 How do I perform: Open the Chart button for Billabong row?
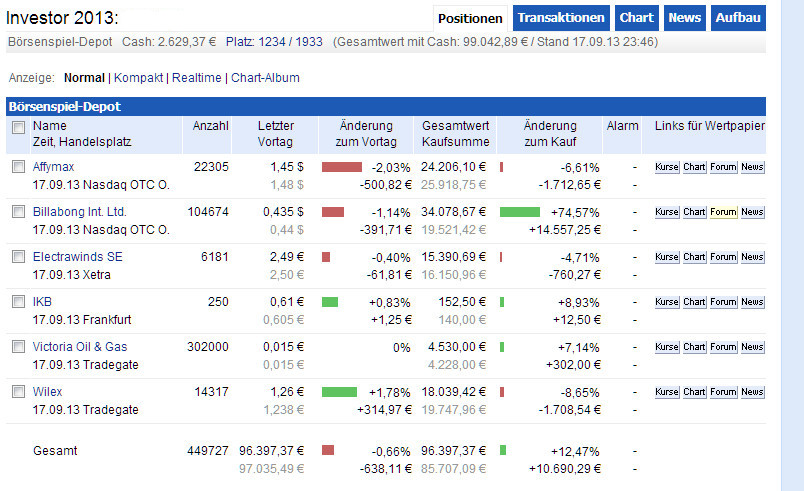coord(694,212)
